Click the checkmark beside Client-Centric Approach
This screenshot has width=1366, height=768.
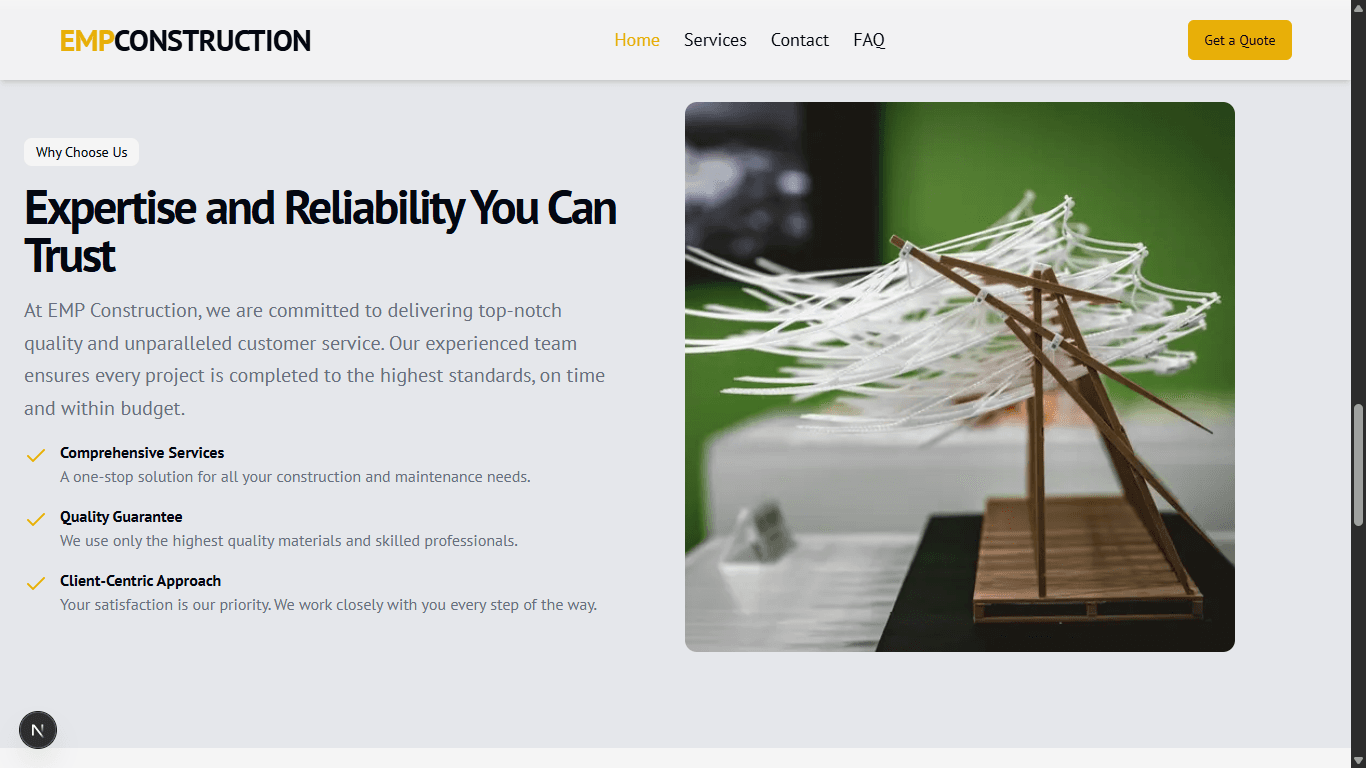36,584
